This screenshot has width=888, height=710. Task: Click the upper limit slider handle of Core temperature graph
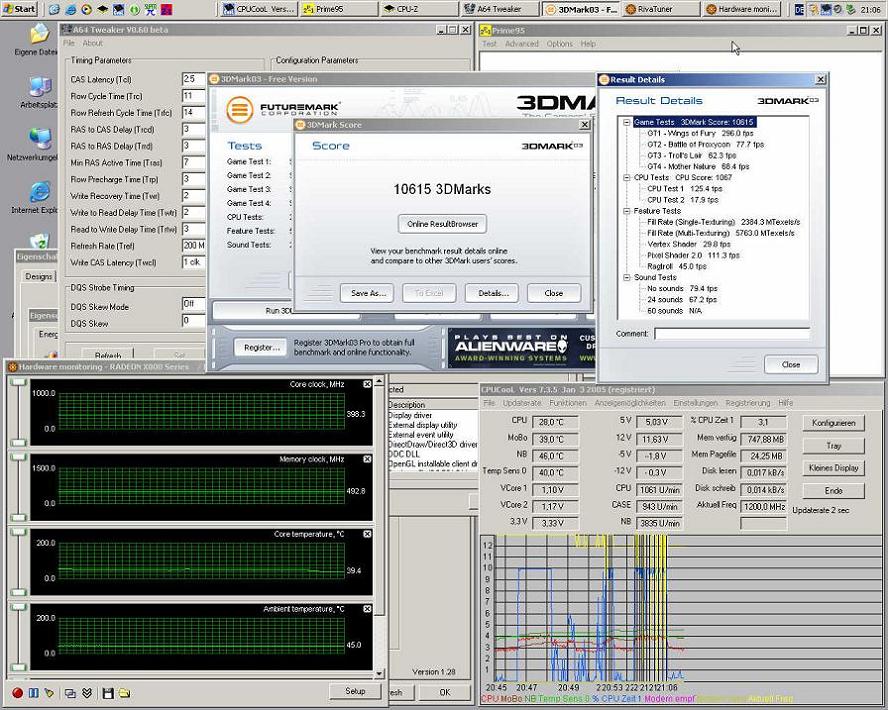click(x=19, y=532)
